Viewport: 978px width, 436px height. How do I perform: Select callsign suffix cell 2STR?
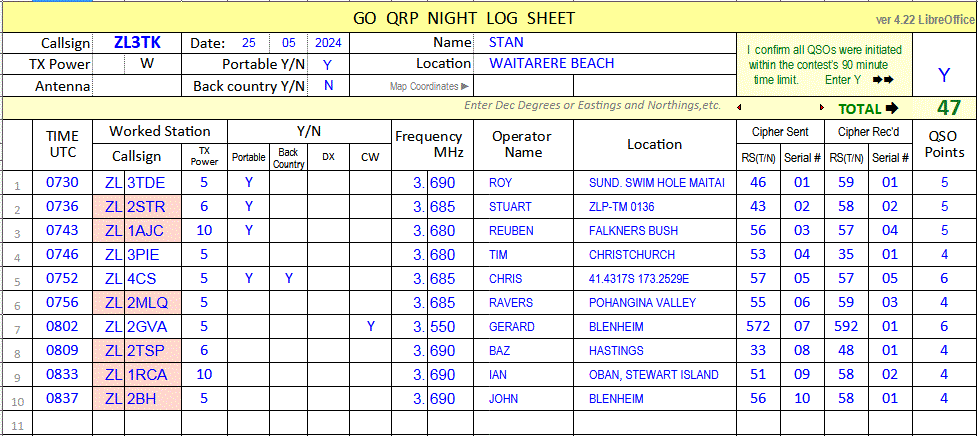point(153,206)
